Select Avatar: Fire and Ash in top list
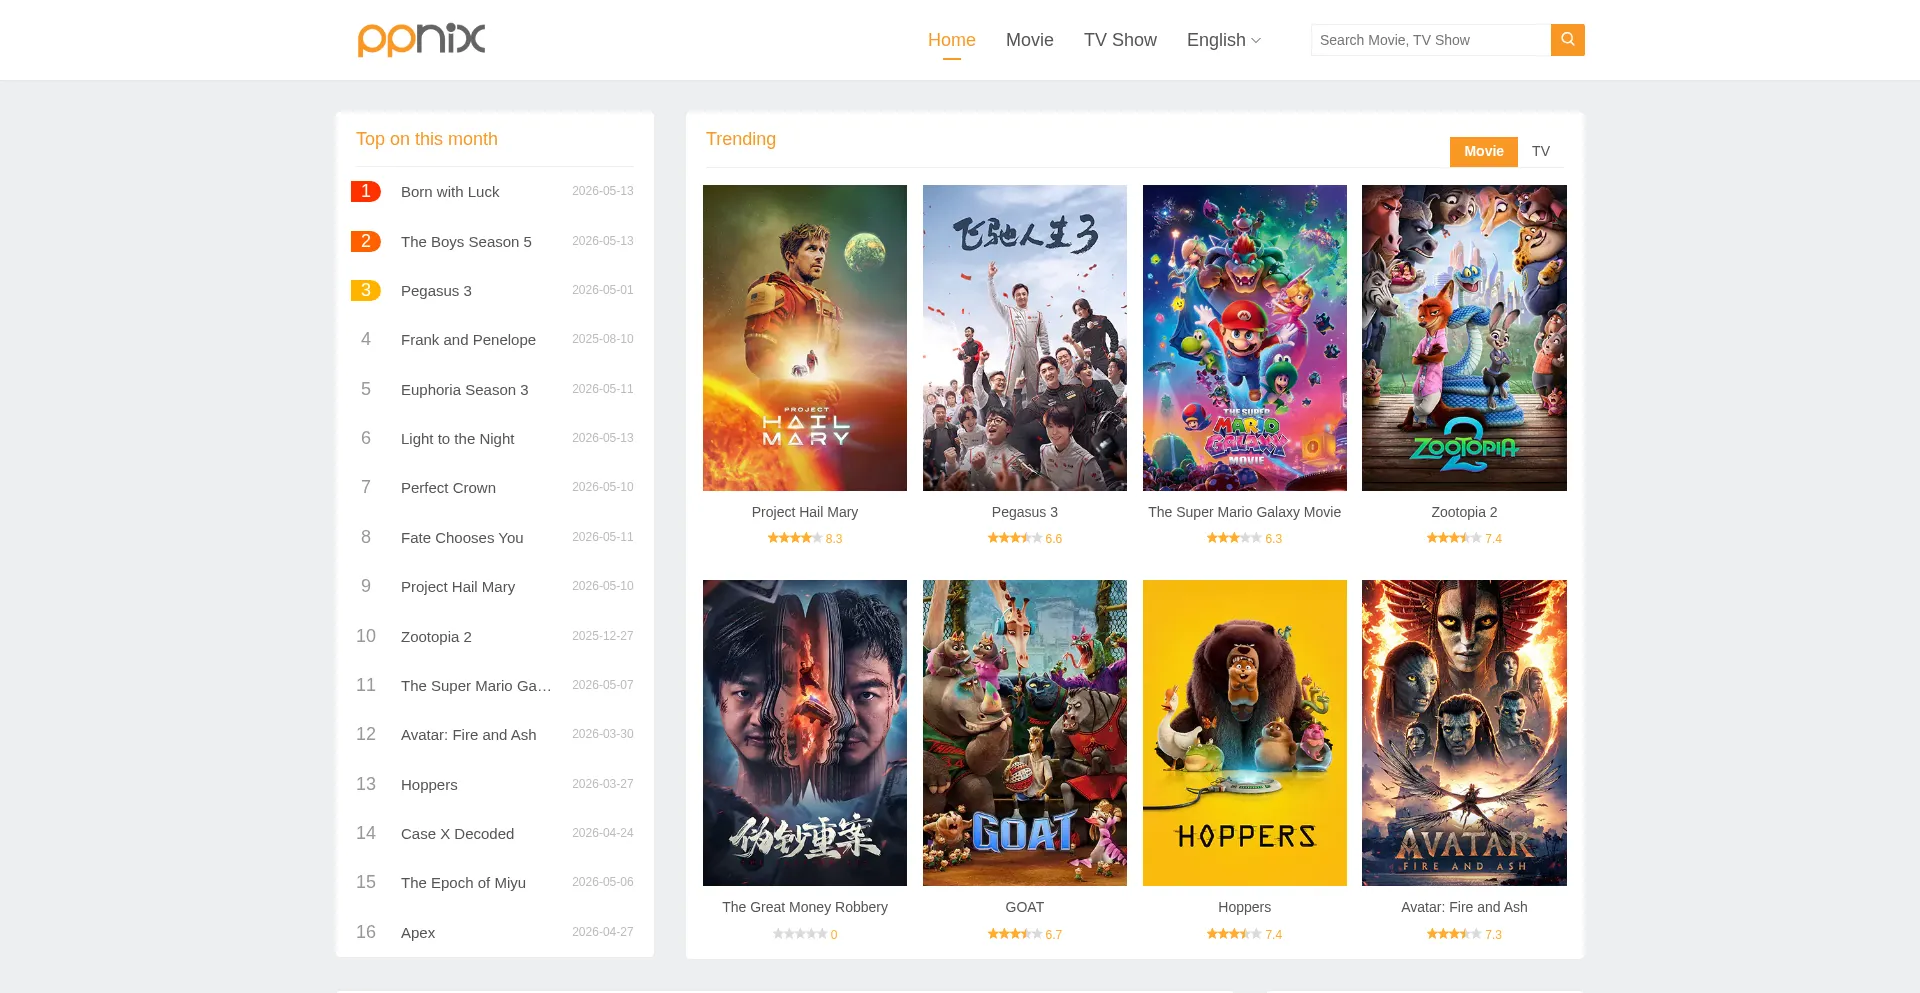This screenshot has height=993, width=1920. [x=468, y=735]
